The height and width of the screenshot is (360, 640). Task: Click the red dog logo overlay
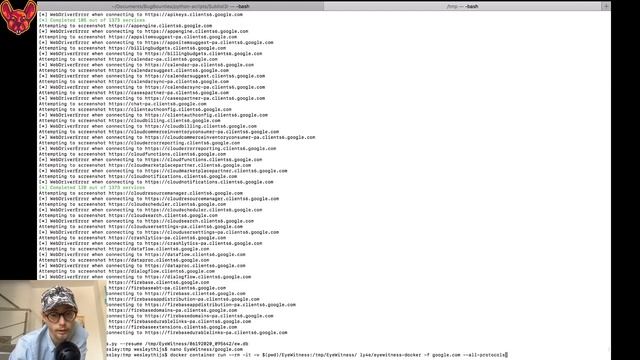pyautogui.click(x=18, y=18)
